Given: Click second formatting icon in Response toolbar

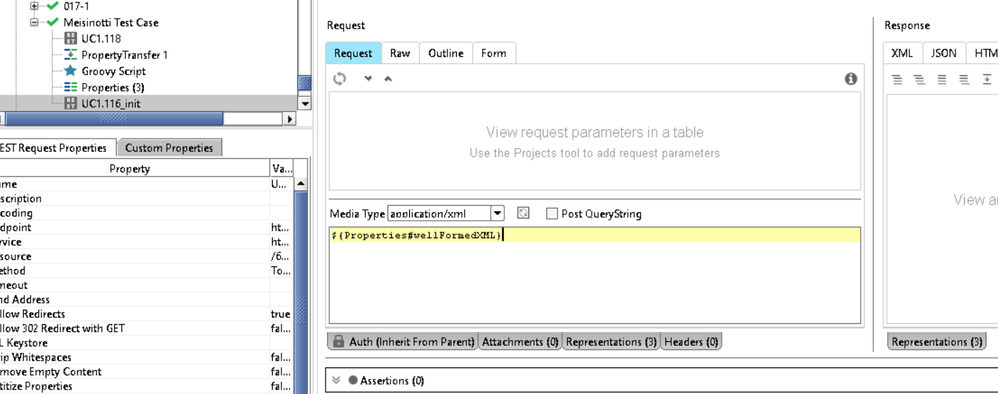Looking at the screenshot, I should (x=919, y=80).
